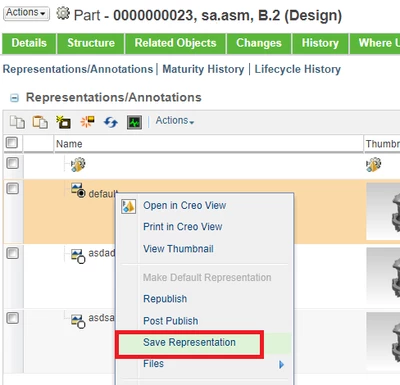This screenshot has width=400, height=385.
Task: Click the Lifecycle History link
Action: tap(297, 69)
